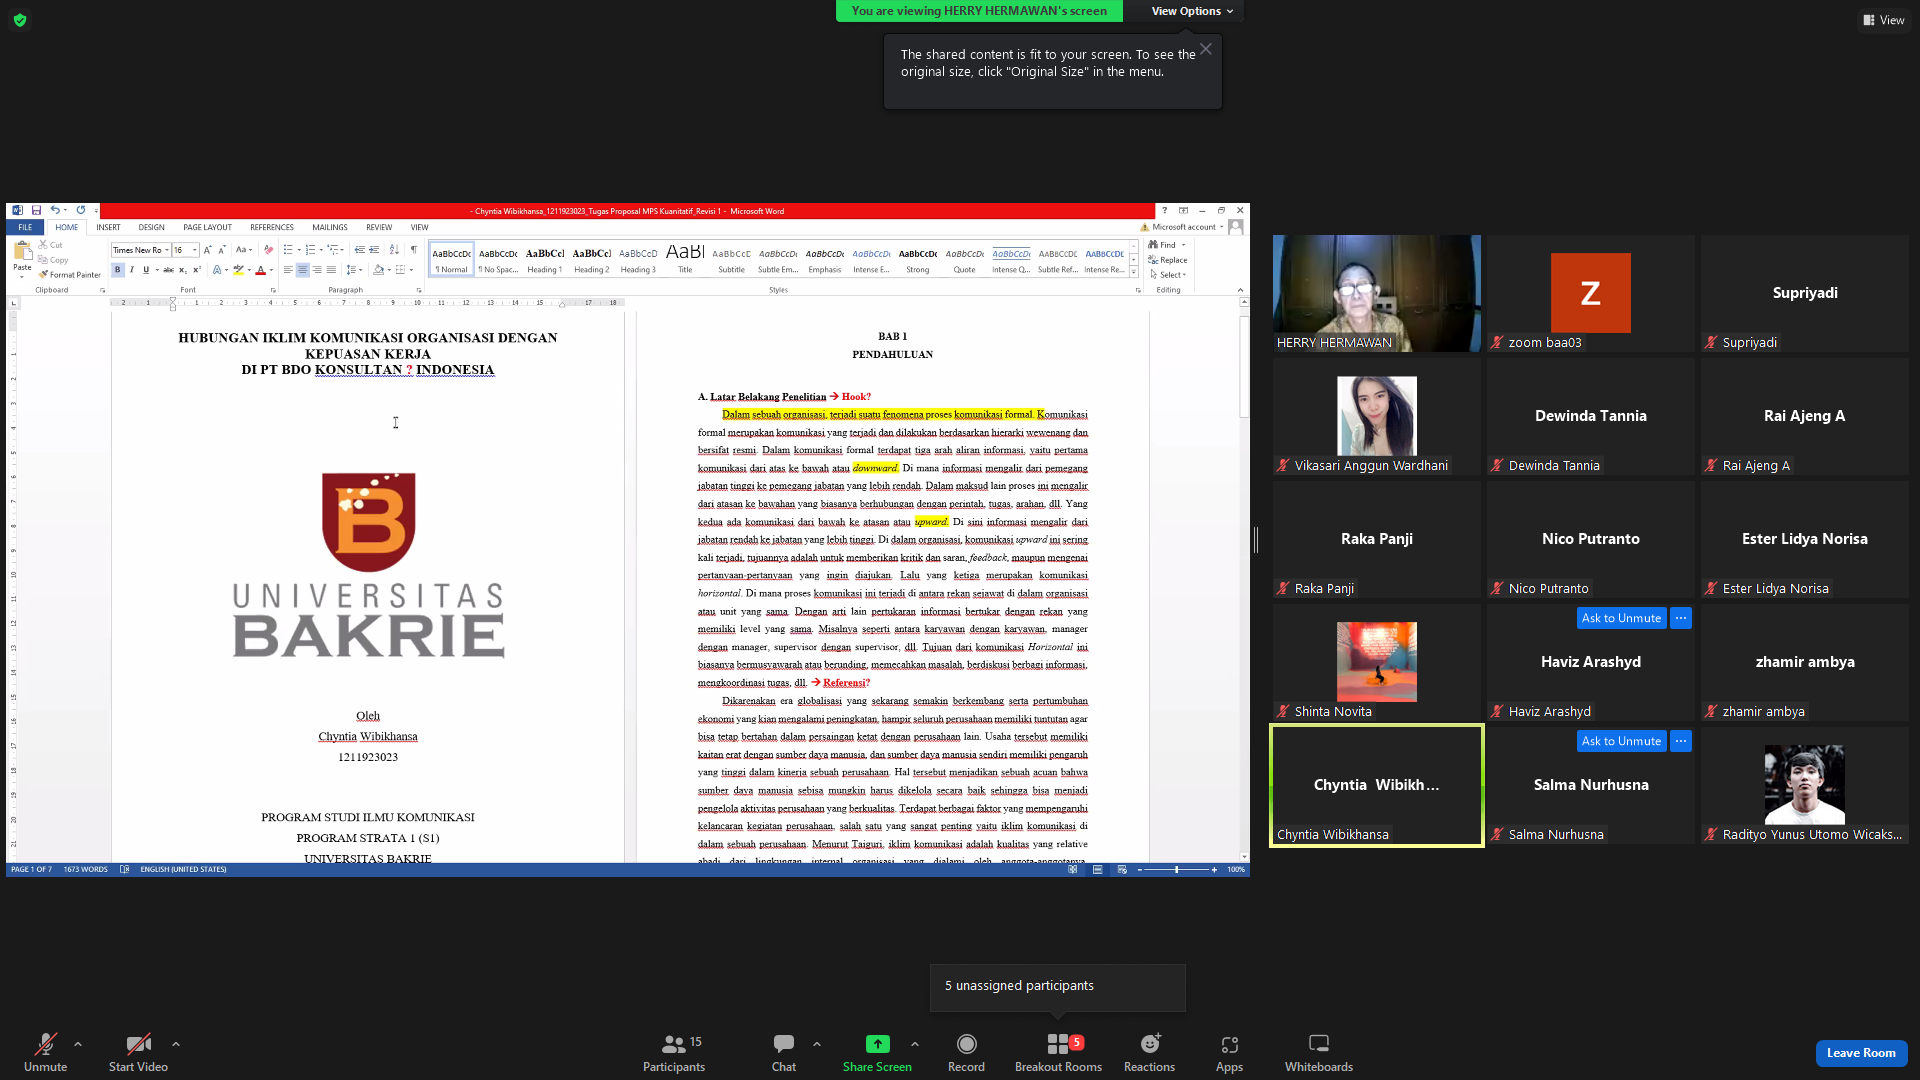Unmute the microphone in Zoom
This screenshot has height=1080, width=1920.
46,1053
